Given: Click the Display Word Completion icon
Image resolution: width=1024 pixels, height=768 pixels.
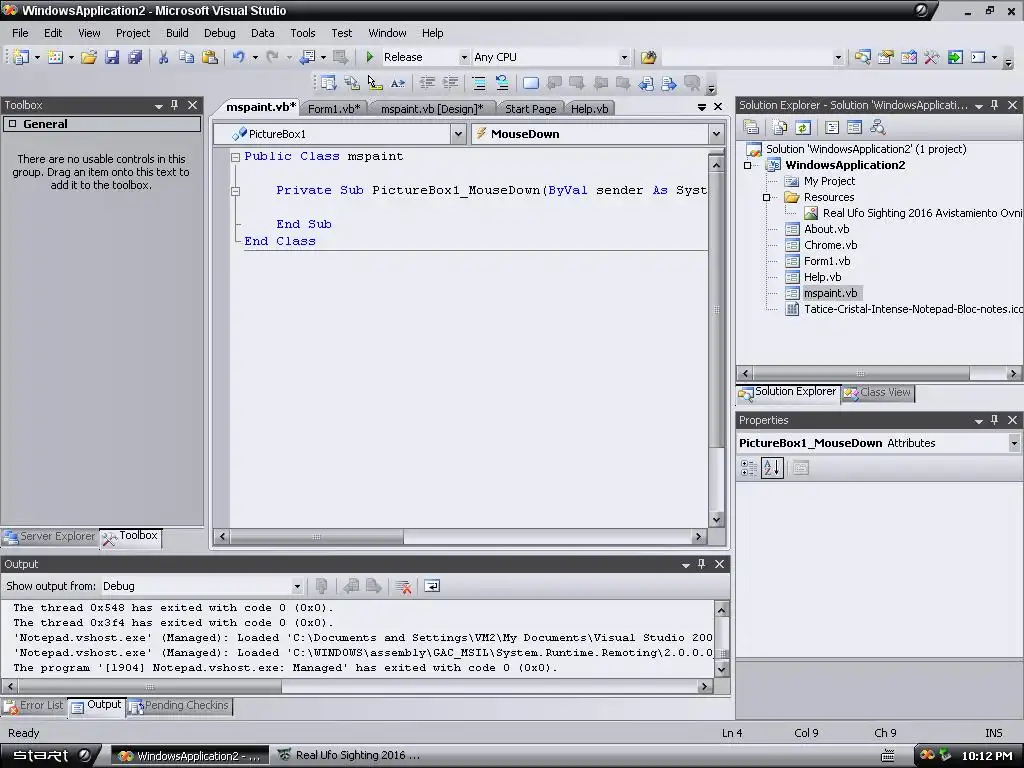Looking at the screenshot, I should click(398, 83).
